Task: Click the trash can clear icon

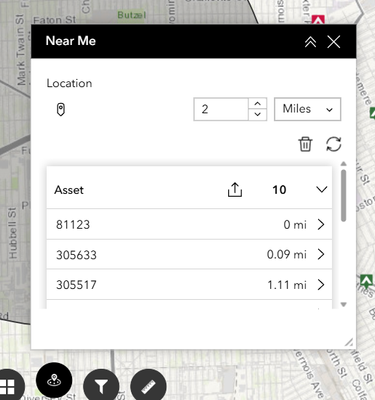Action: pyautogui.click(x=305, y=144)
